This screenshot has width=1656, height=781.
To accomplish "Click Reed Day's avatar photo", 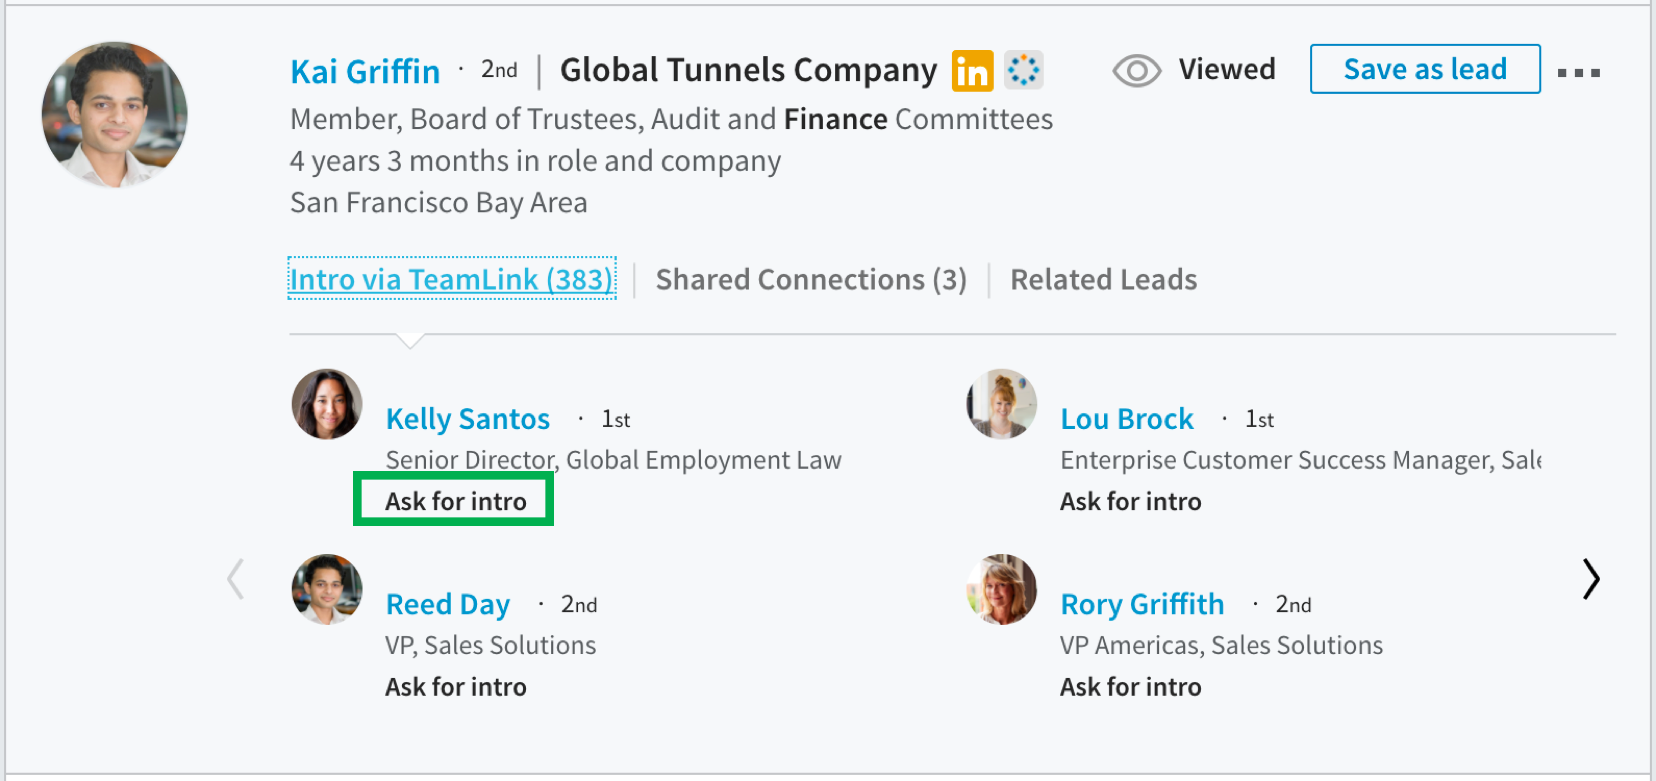I will [327, 590].
